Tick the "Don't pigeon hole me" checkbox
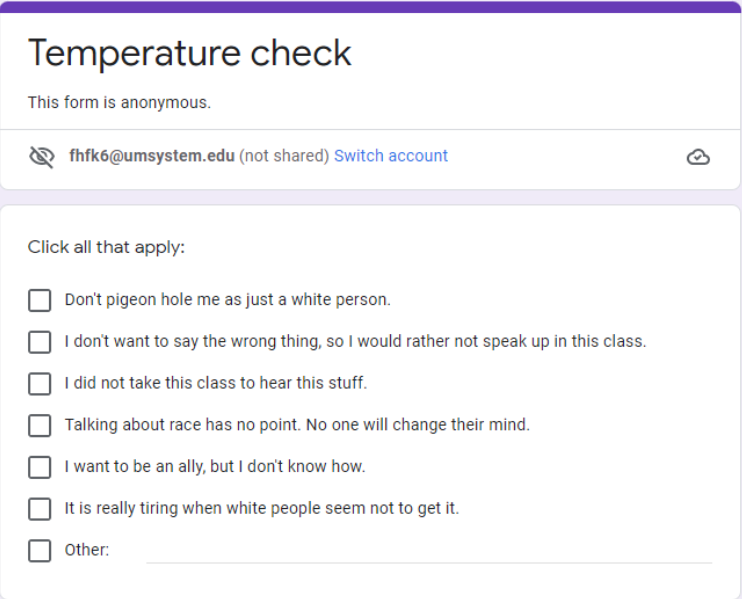Screen dimensions: 742x599 click(x=40, y=300)
